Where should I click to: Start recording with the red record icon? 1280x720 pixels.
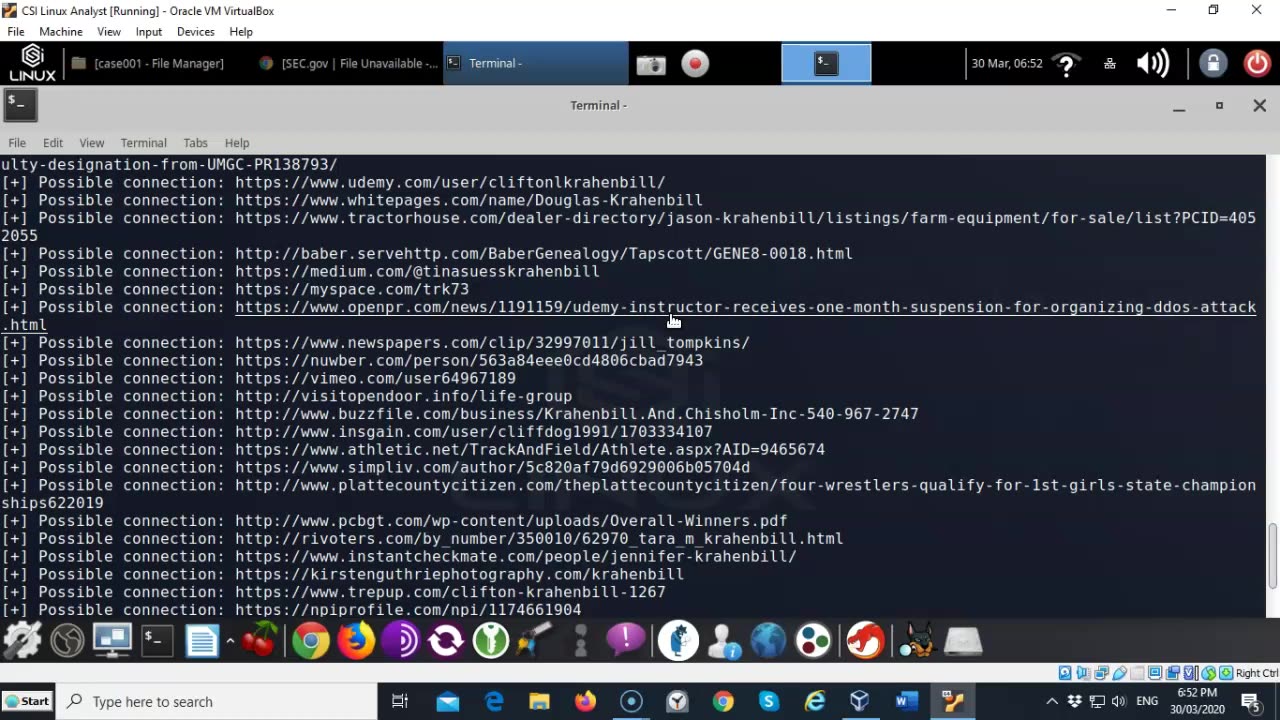pos(695,64)
